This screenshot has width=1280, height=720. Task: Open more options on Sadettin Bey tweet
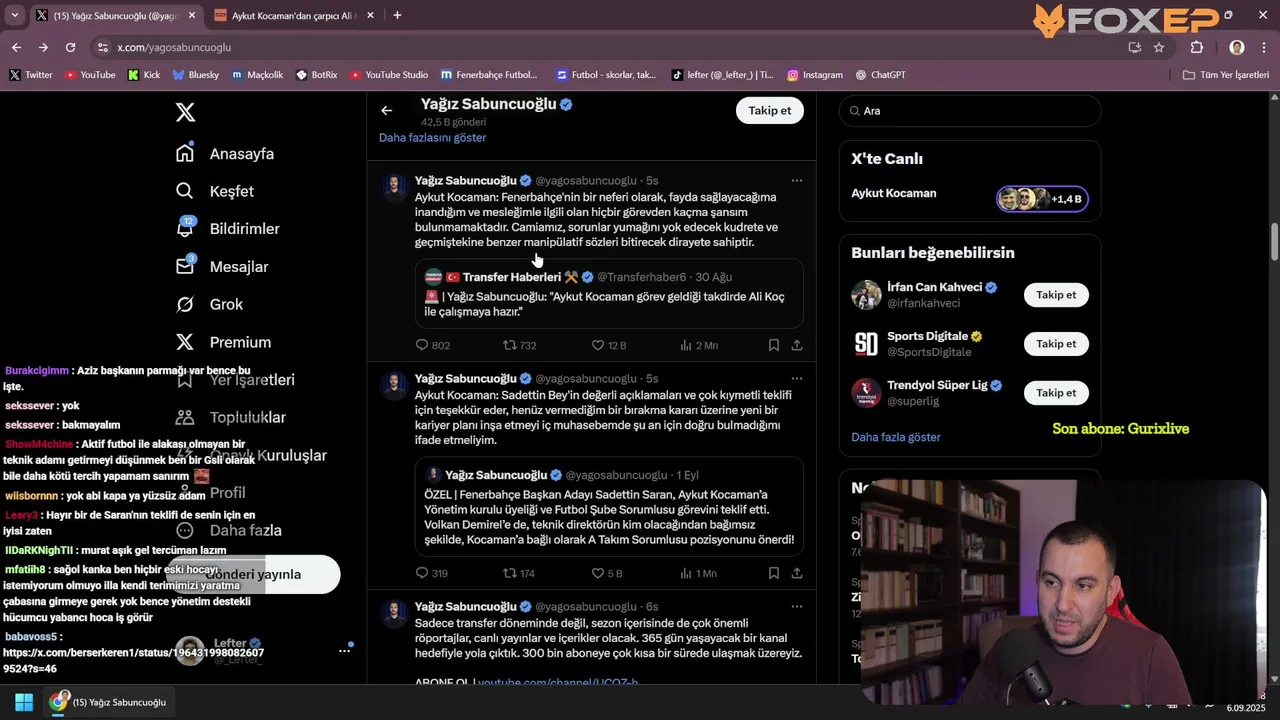coord(797,379)
